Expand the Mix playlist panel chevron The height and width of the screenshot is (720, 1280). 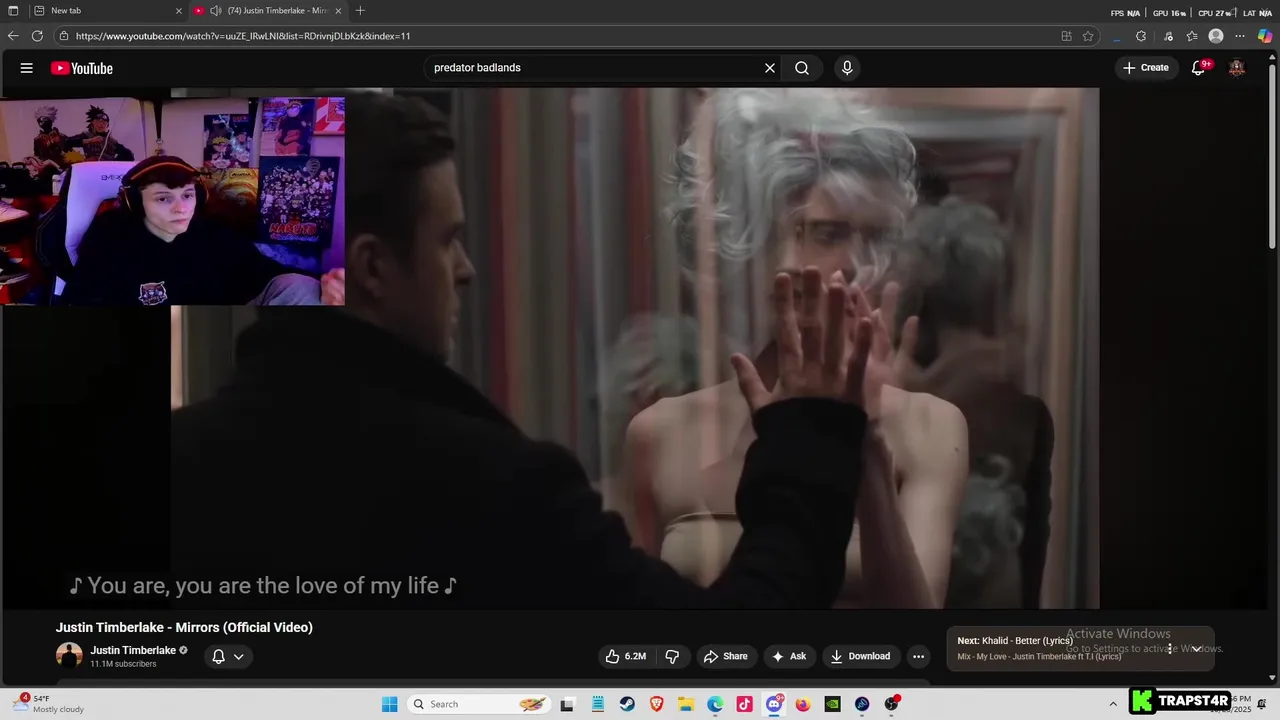point(1196,649)
